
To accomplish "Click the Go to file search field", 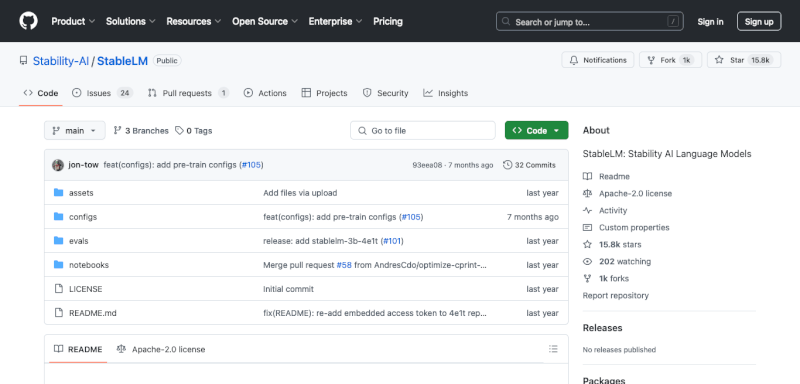I will (422, 131).
